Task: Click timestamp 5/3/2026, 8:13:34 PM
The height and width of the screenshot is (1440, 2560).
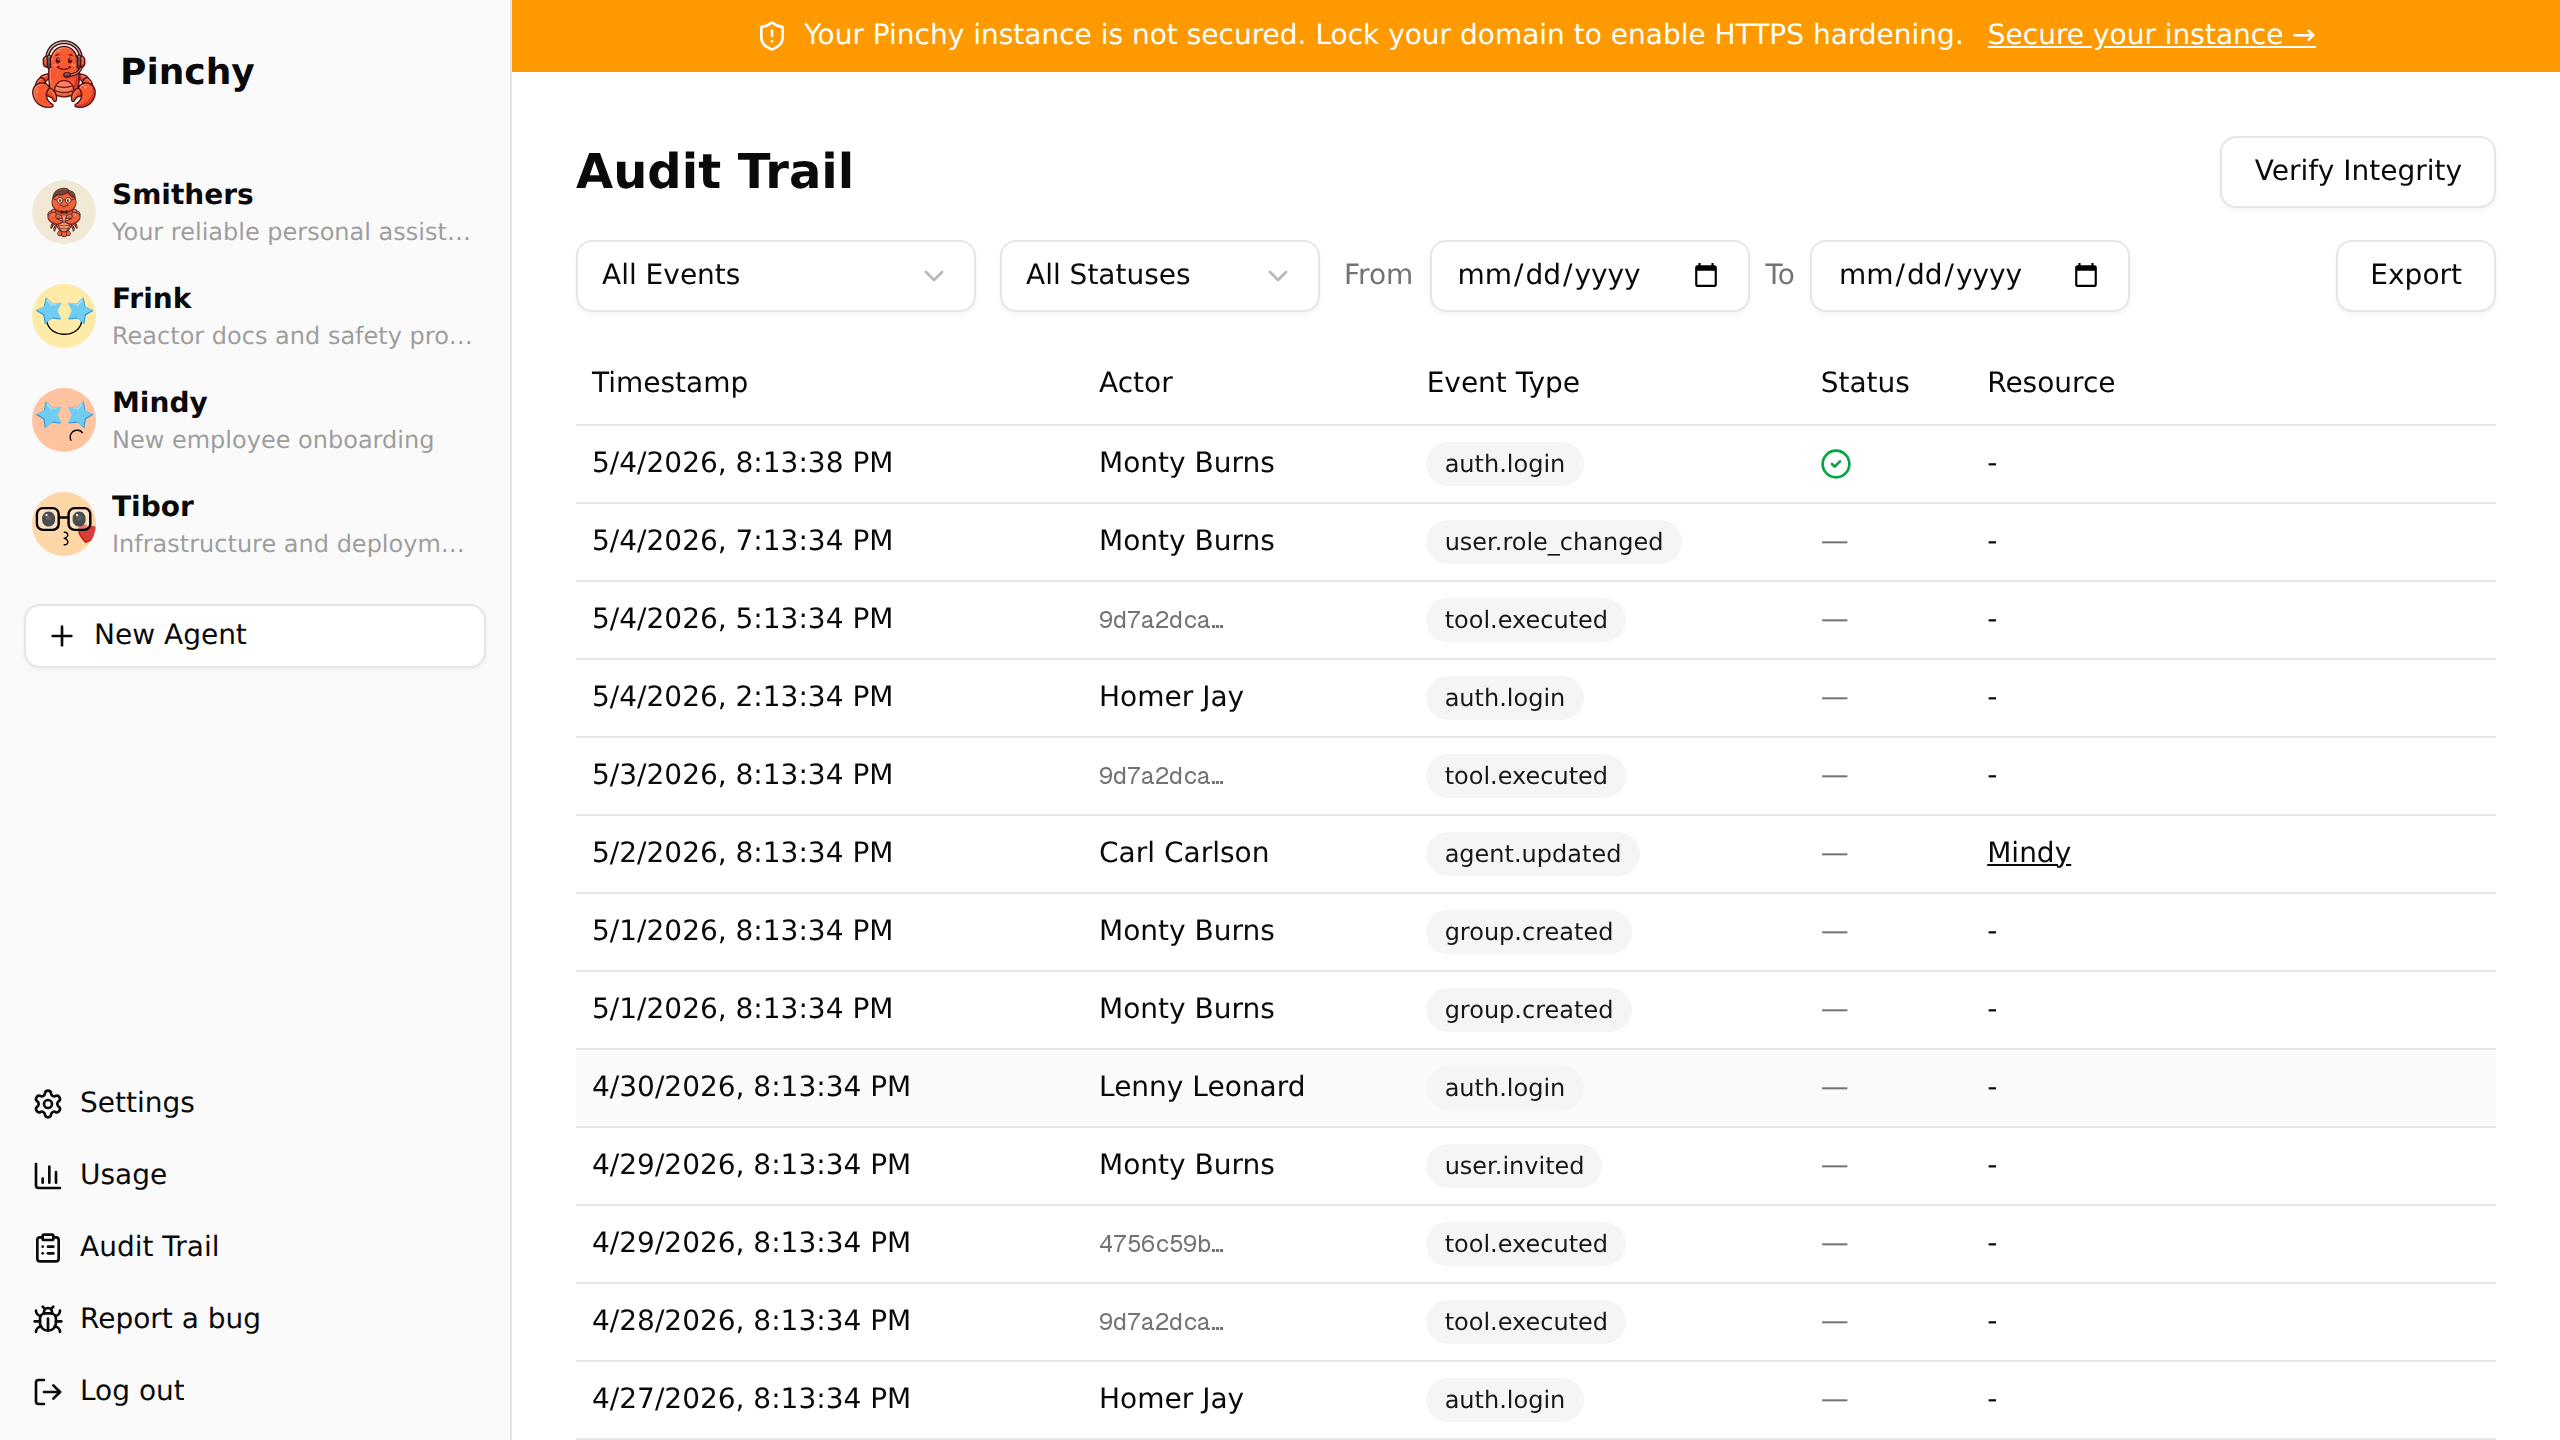Action: tap(742, 775)
